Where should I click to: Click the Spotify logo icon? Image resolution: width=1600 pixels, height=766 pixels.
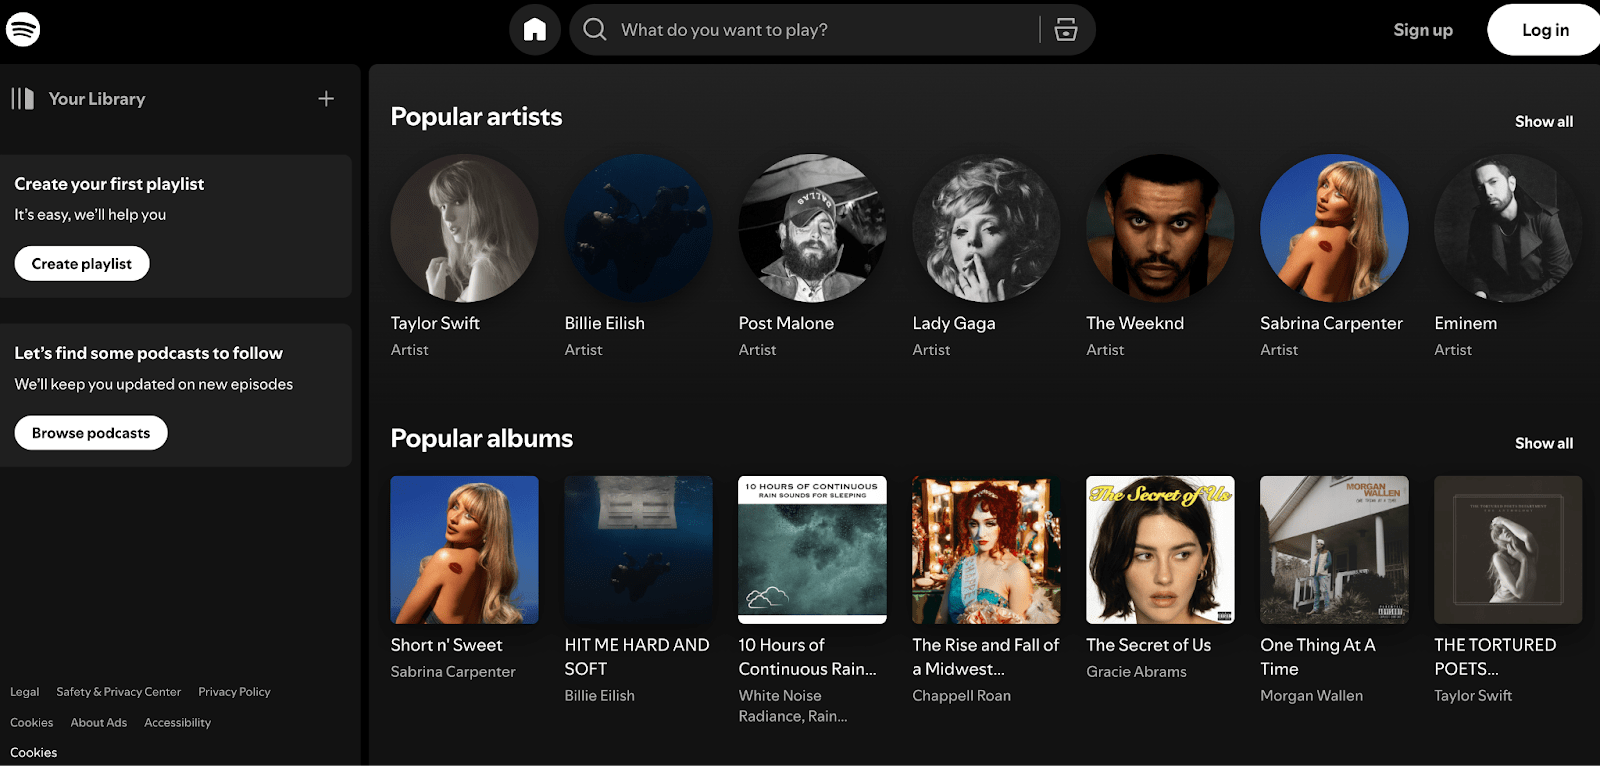click(x=23, y=30)
